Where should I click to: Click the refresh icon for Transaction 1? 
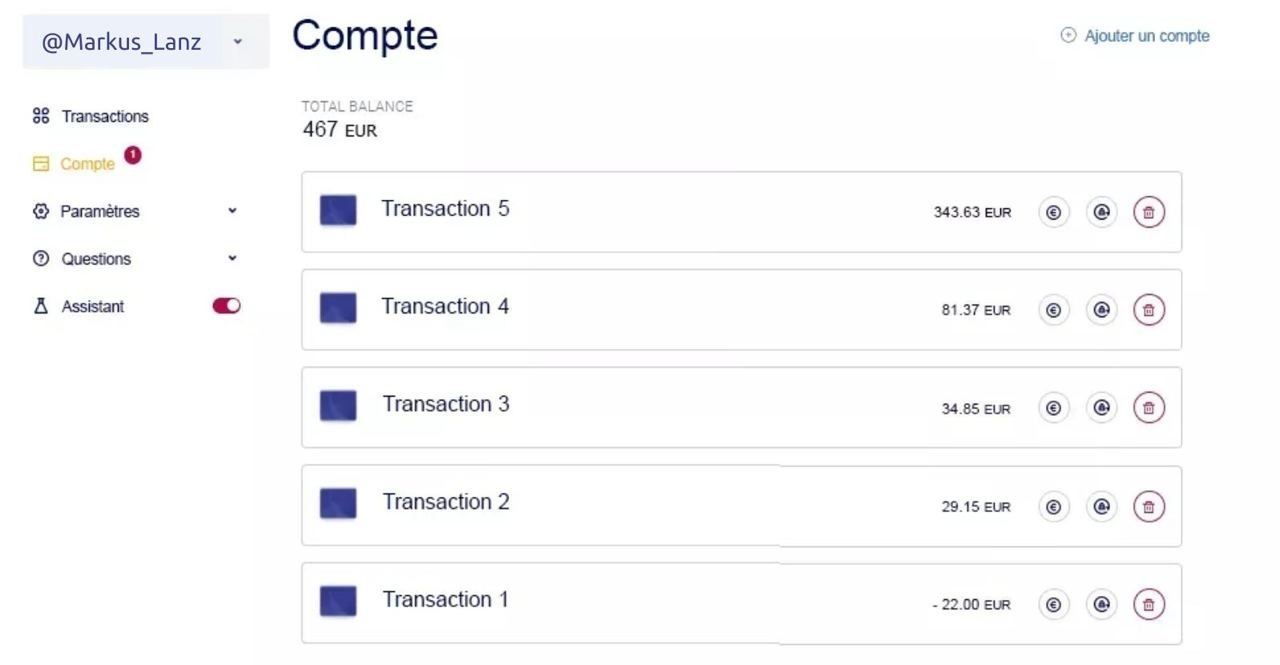(1101, 604)
